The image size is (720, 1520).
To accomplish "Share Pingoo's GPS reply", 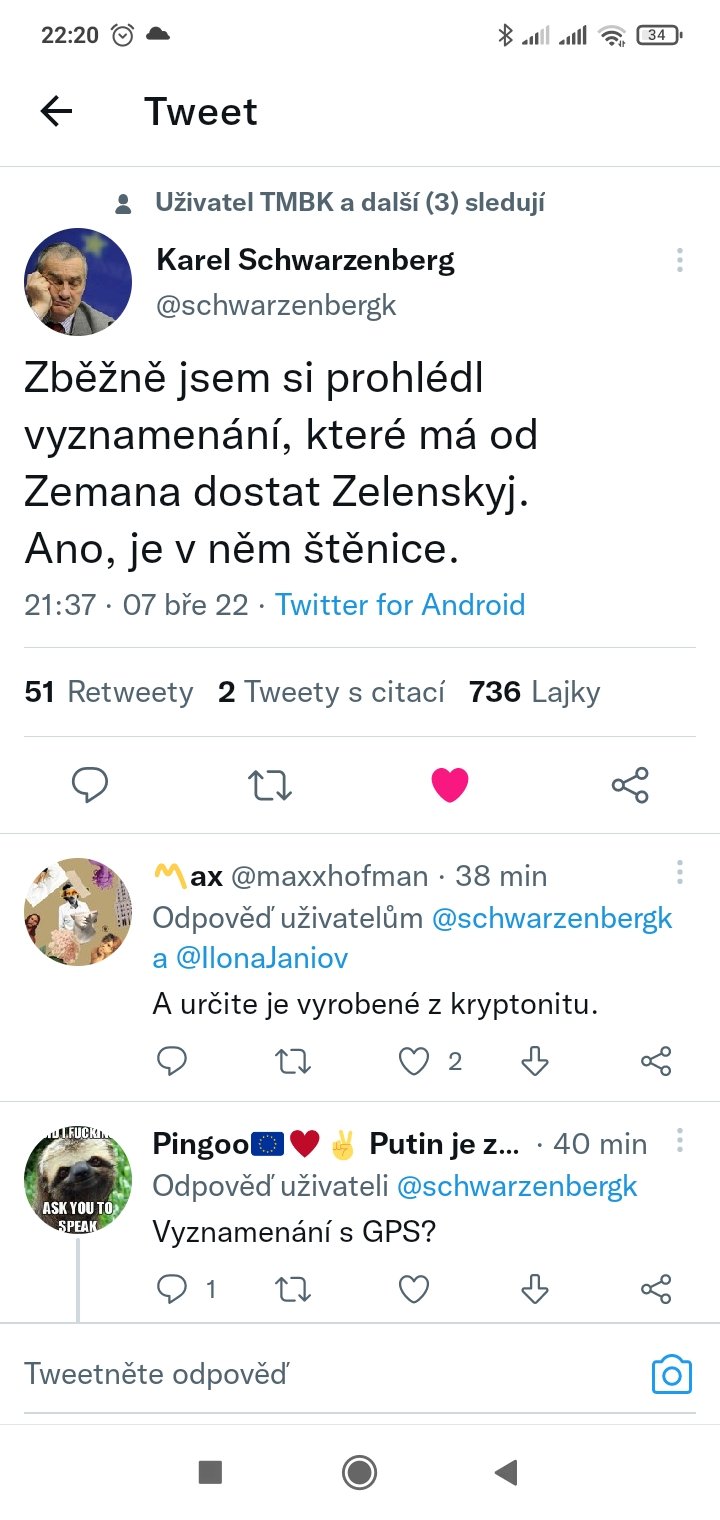I will pyautogui.click(x=656, y=1289).
